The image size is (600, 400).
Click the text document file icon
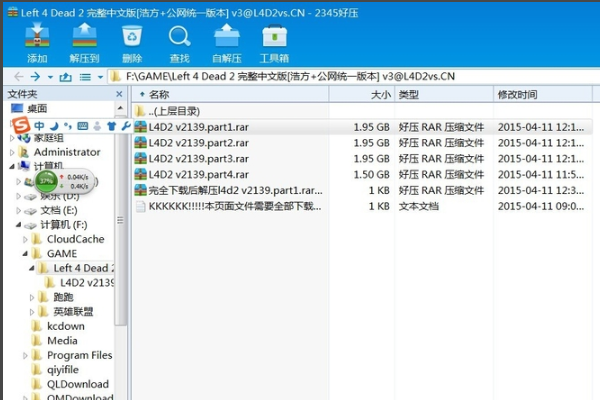(x=140, y=206)
